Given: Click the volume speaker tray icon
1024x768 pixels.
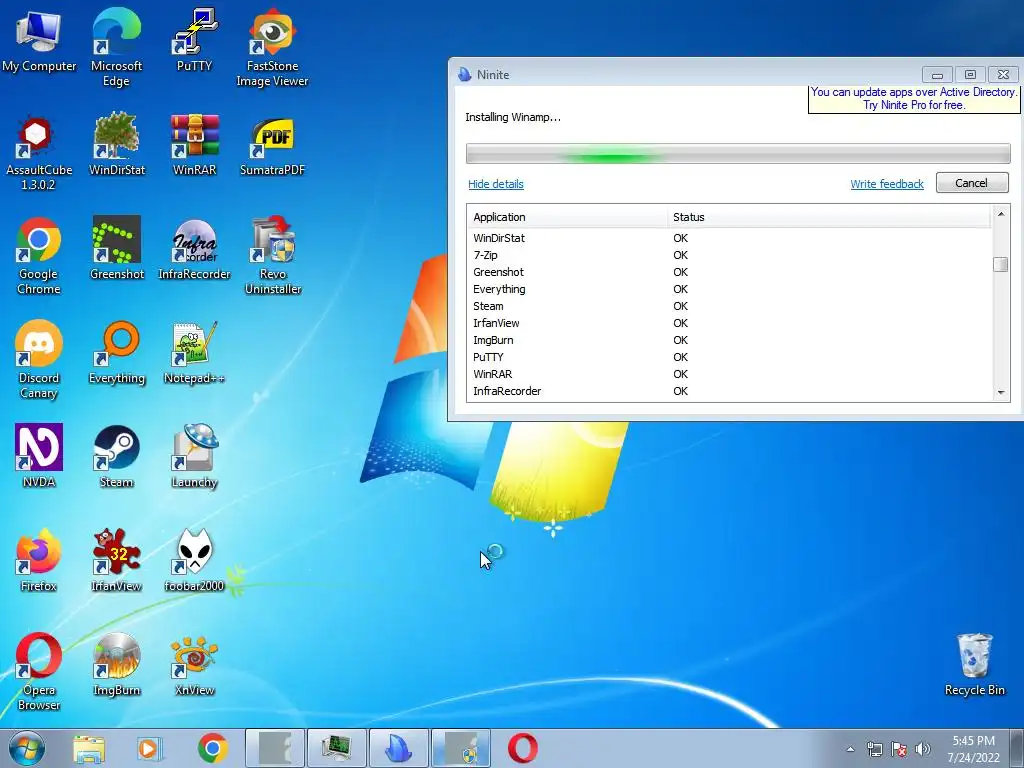Looking at the screenshot, I should (923, 749).
